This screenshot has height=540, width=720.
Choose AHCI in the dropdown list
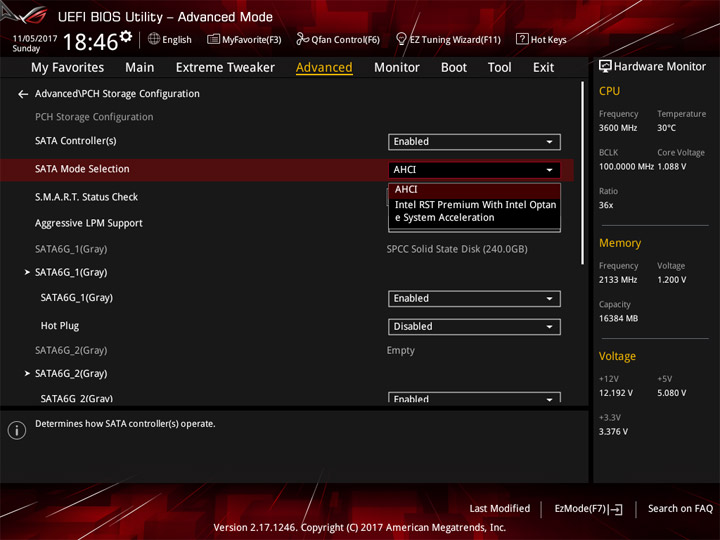(x=474, y=190)
